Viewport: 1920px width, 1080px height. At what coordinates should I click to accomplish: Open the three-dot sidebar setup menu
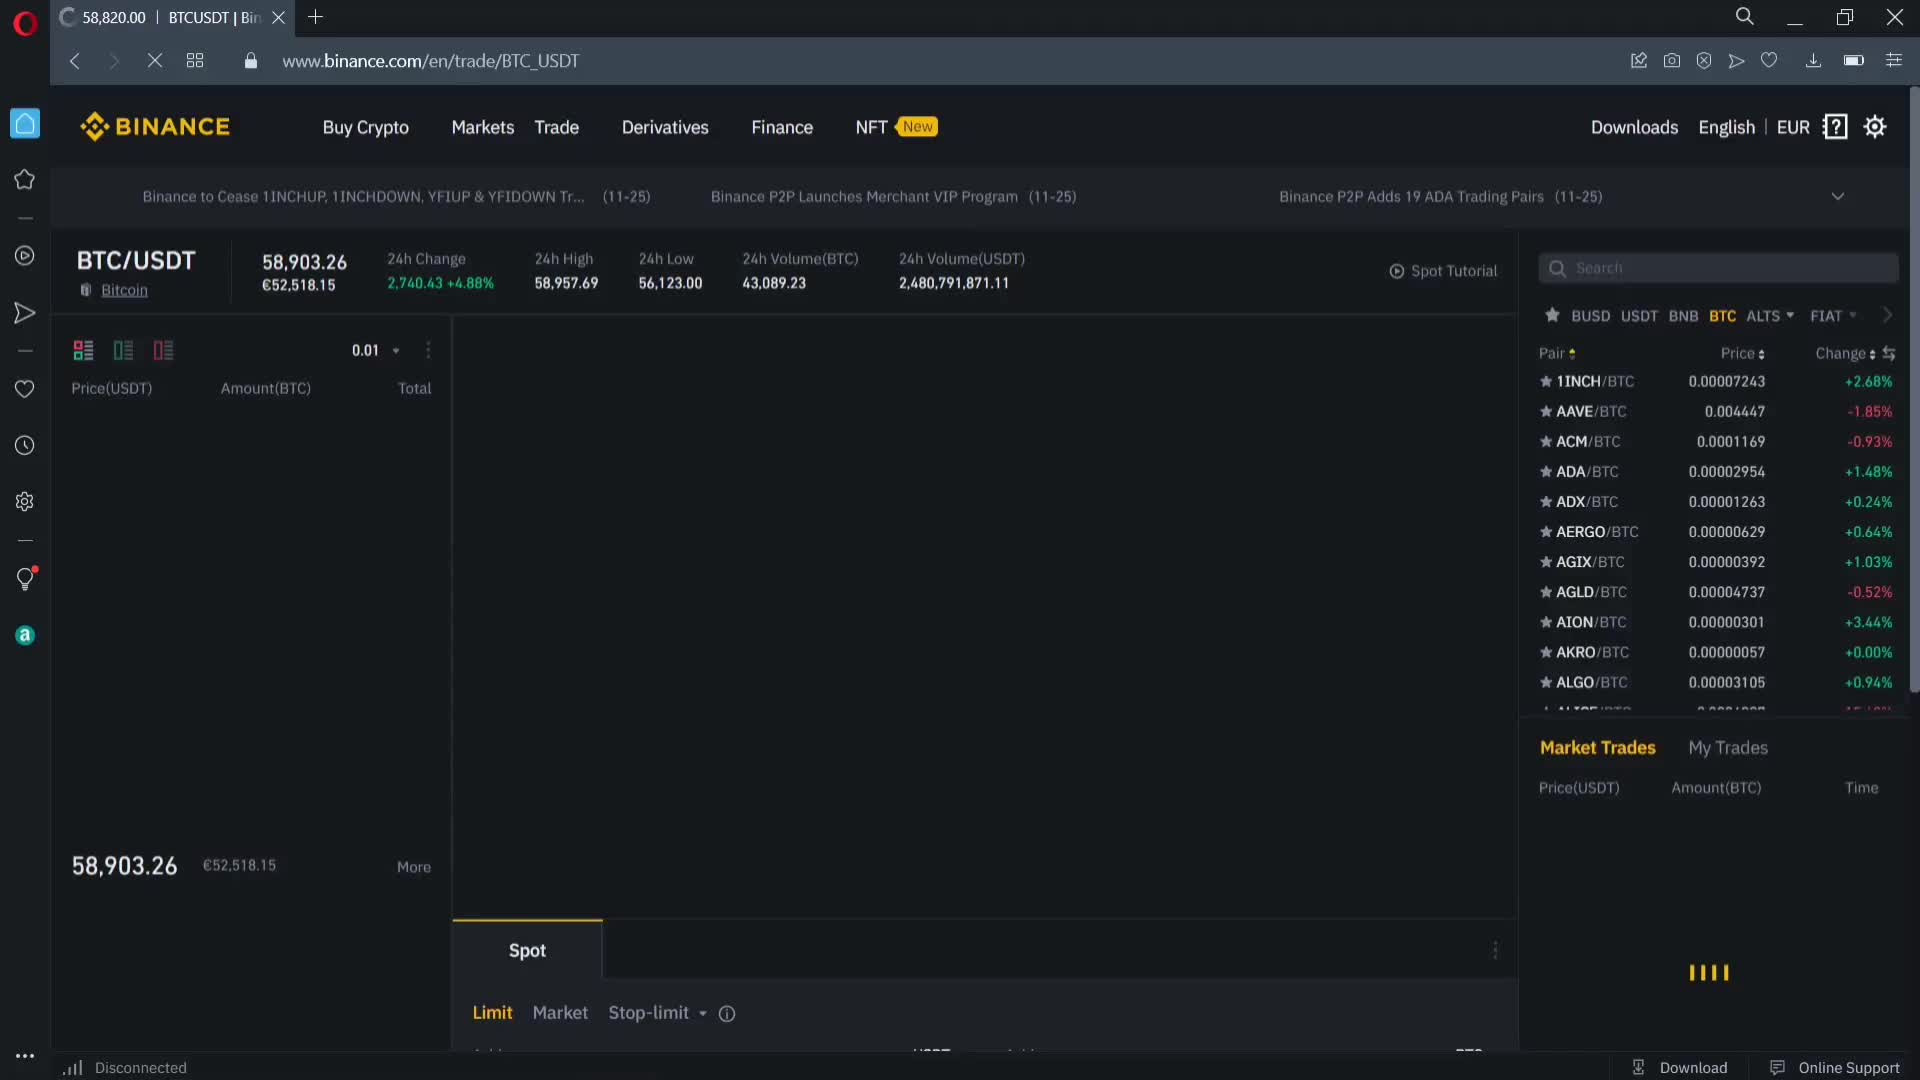(x=25, y=1056)
